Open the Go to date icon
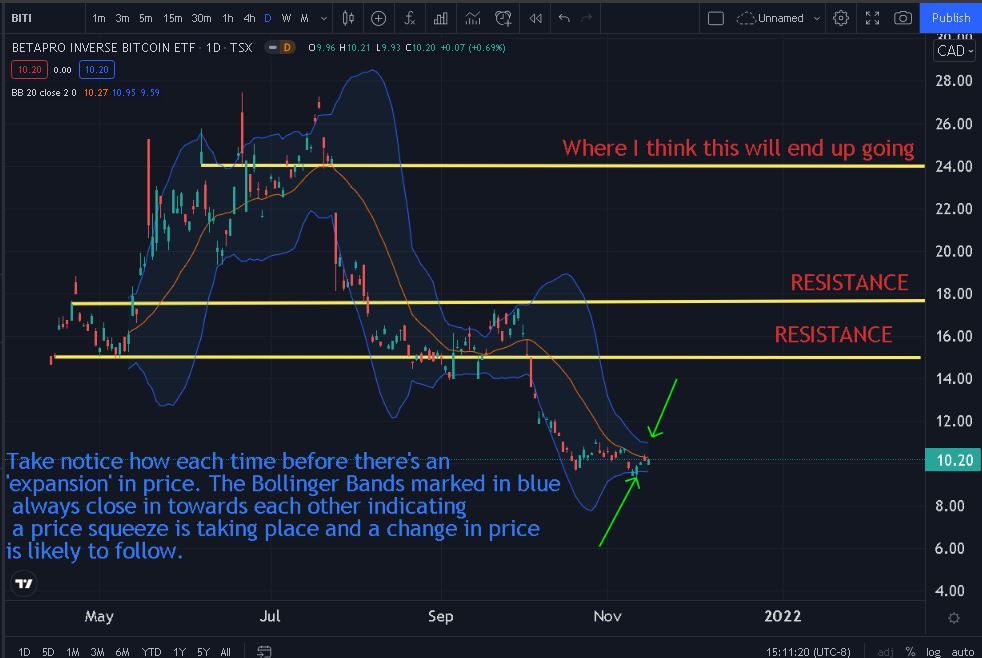 pyautogui.click(x=264, y=652)
